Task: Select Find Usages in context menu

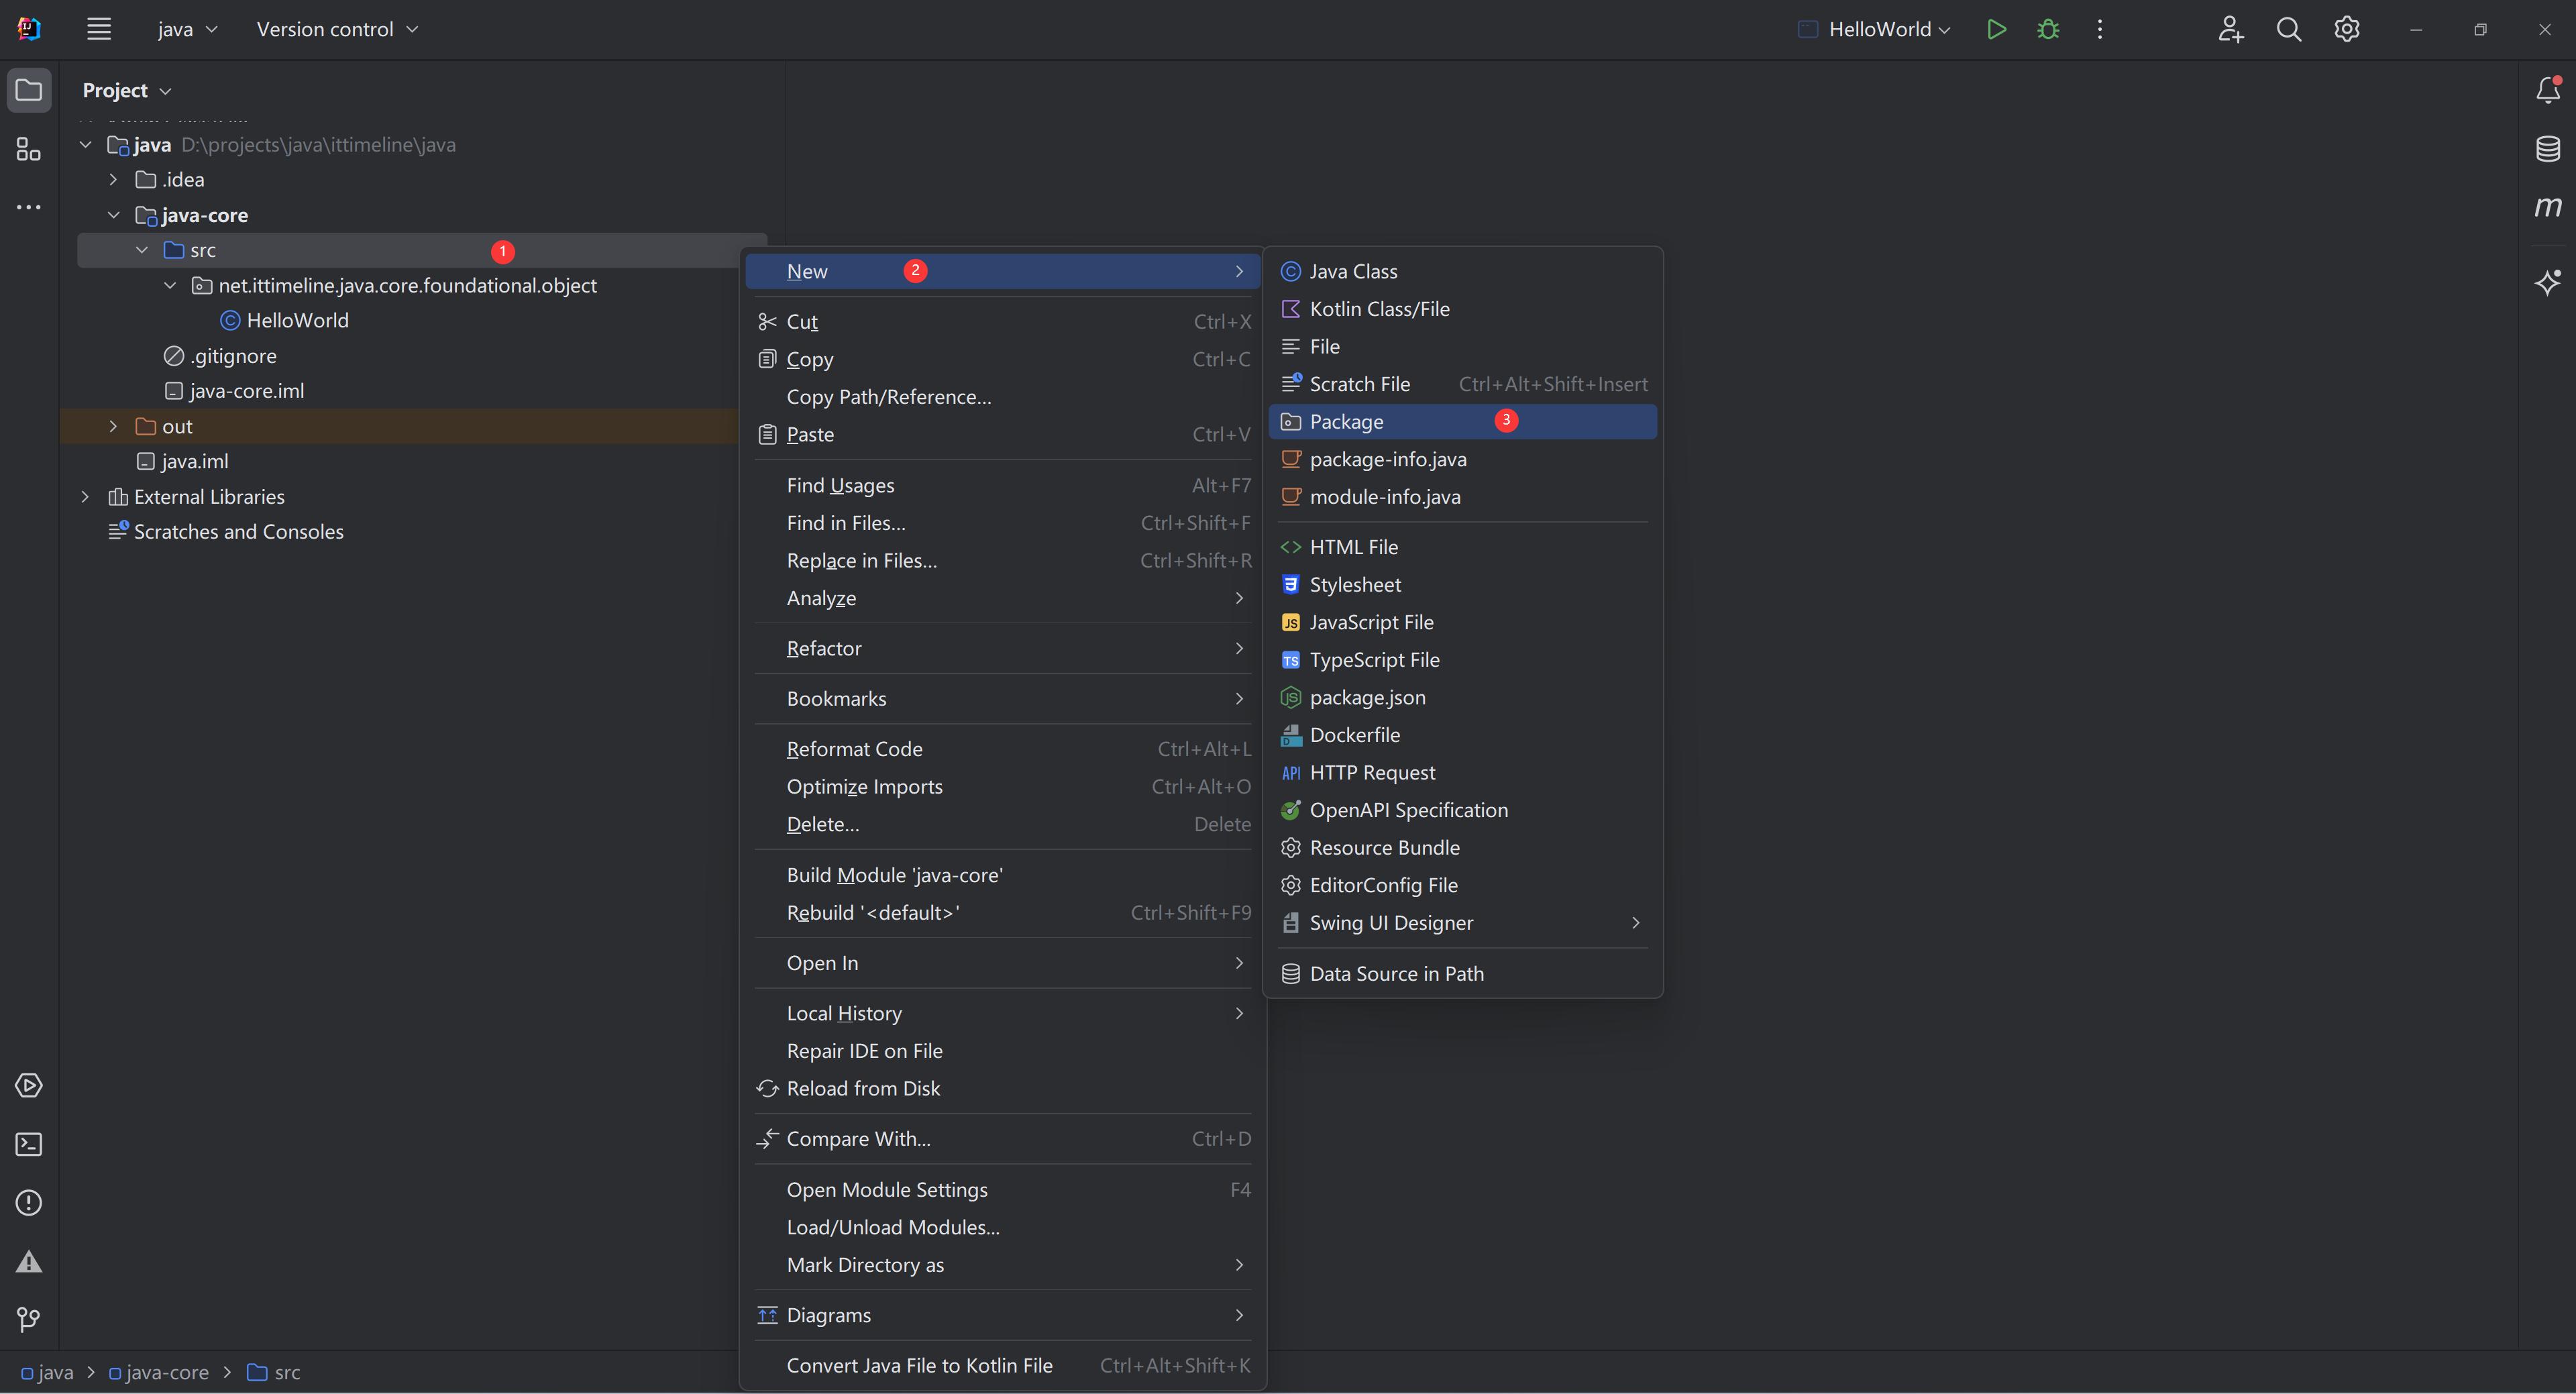Action: [1003, 485]
